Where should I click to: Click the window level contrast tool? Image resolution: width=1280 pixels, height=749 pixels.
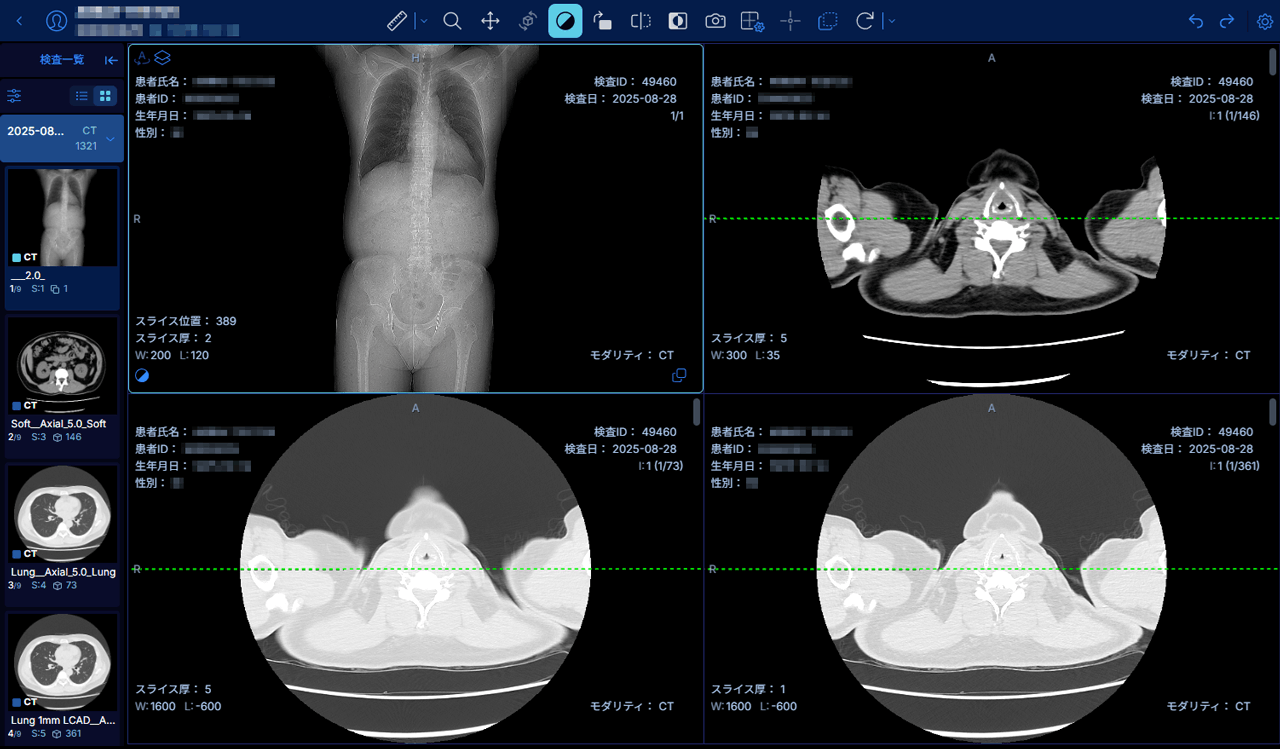(x=565, y=21)
